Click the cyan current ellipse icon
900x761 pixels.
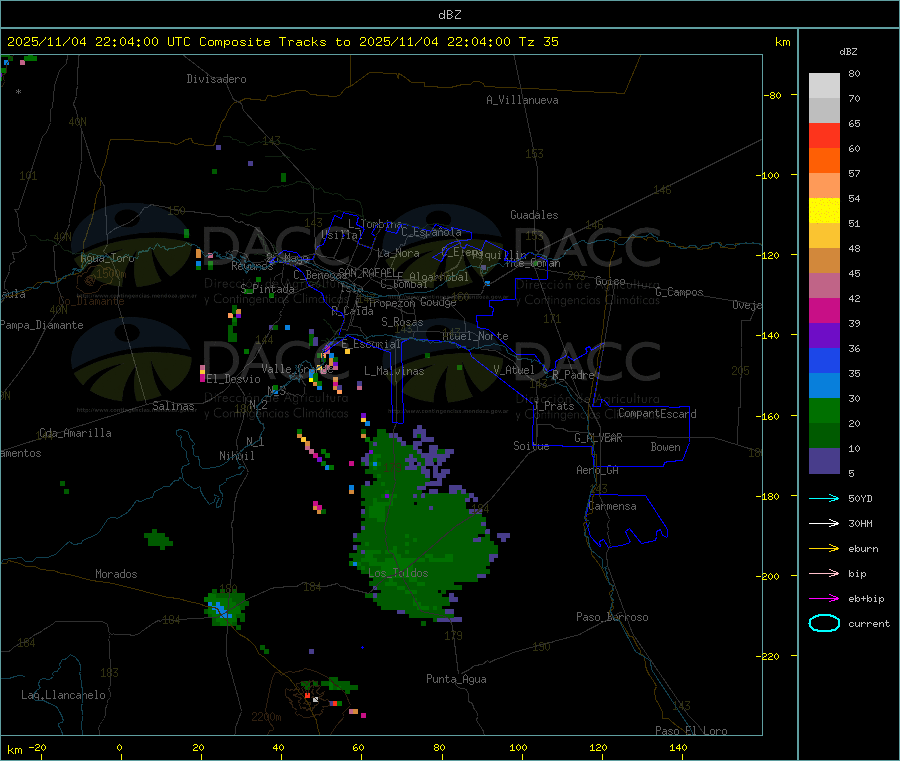coord(824,623)
